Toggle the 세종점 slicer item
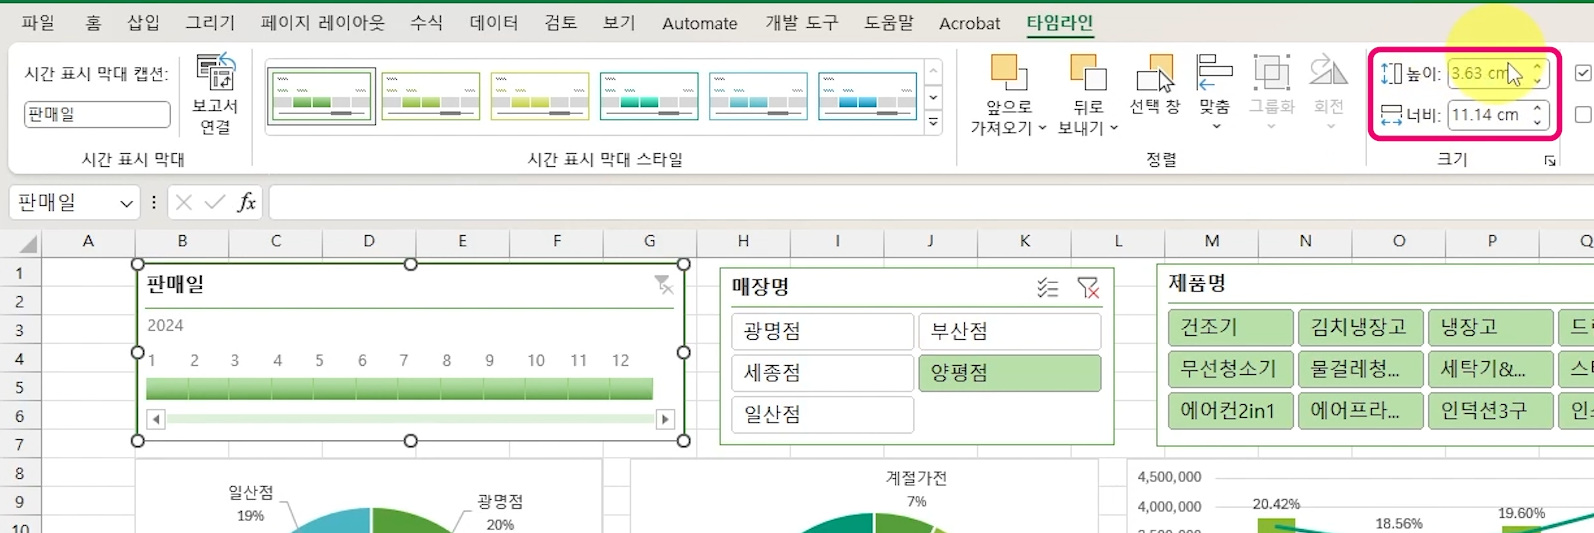 click(823, 373)
